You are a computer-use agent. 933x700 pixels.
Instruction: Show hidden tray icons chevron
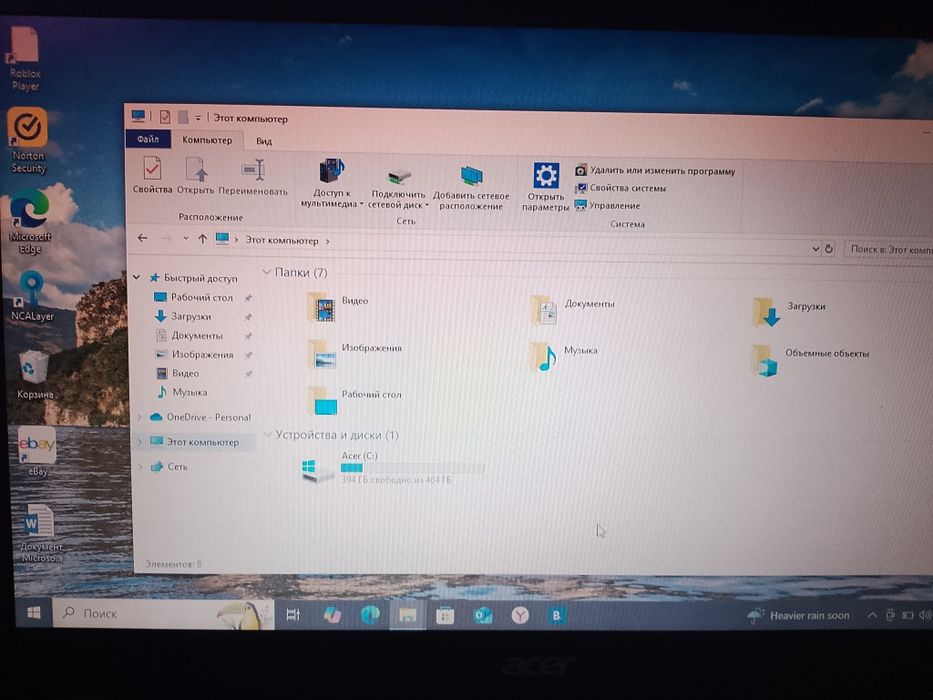pos(872,615)
